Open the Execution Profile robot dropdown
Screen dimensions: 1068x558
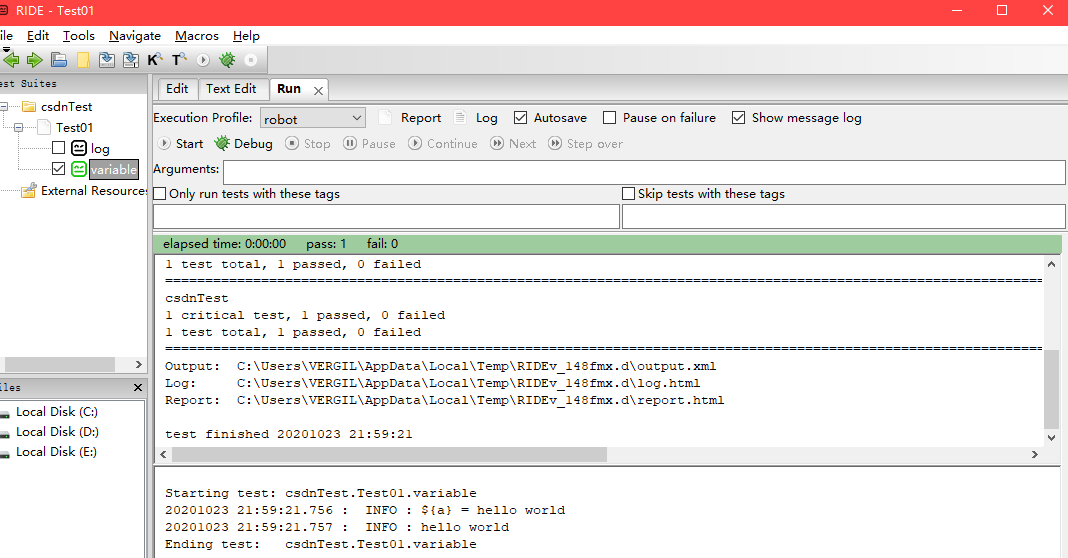(x=313, y=119)
